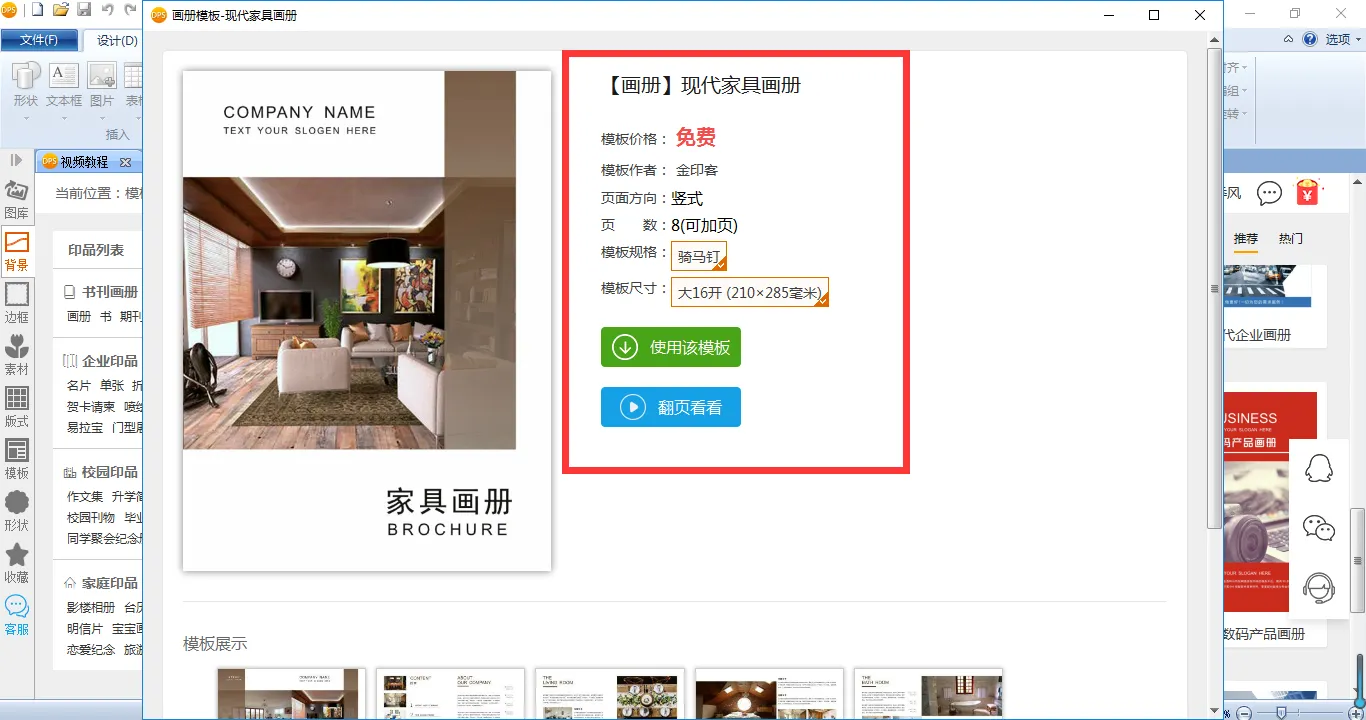Contact support via the WeChat icon
Screen dimensions: 1366x720
pos(1320,528)
